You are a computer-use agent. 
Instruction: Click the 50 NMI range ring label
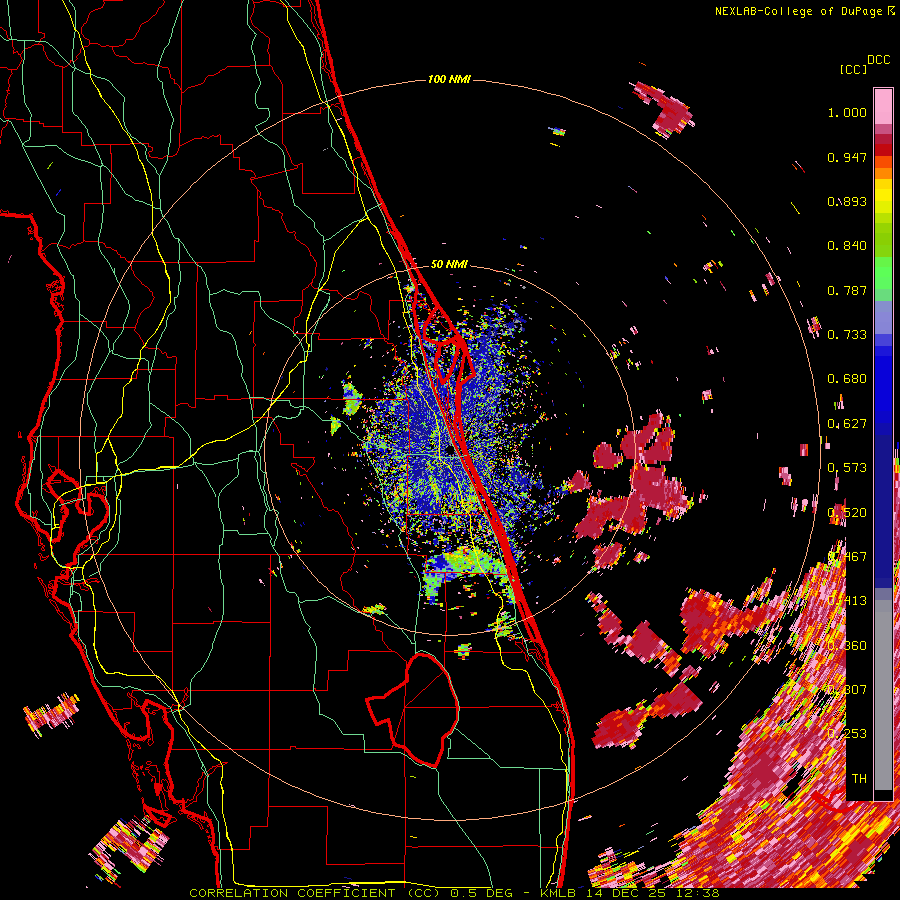[x=449, y=264]
